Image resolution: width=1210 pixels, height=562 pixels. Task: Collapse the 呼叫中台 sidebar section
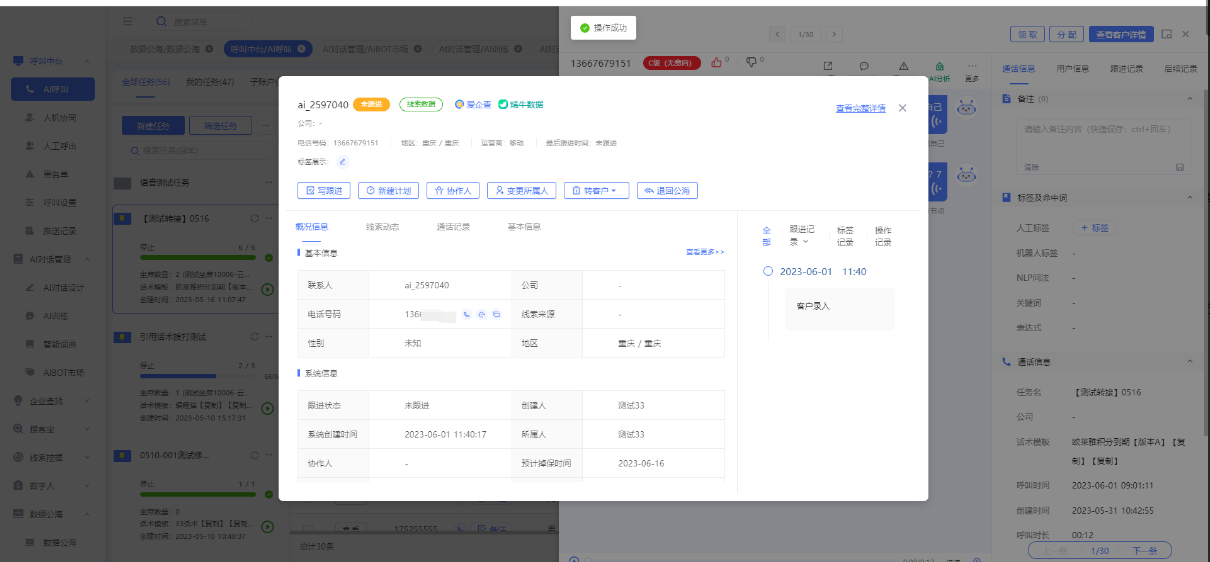[x=89, y=62]
